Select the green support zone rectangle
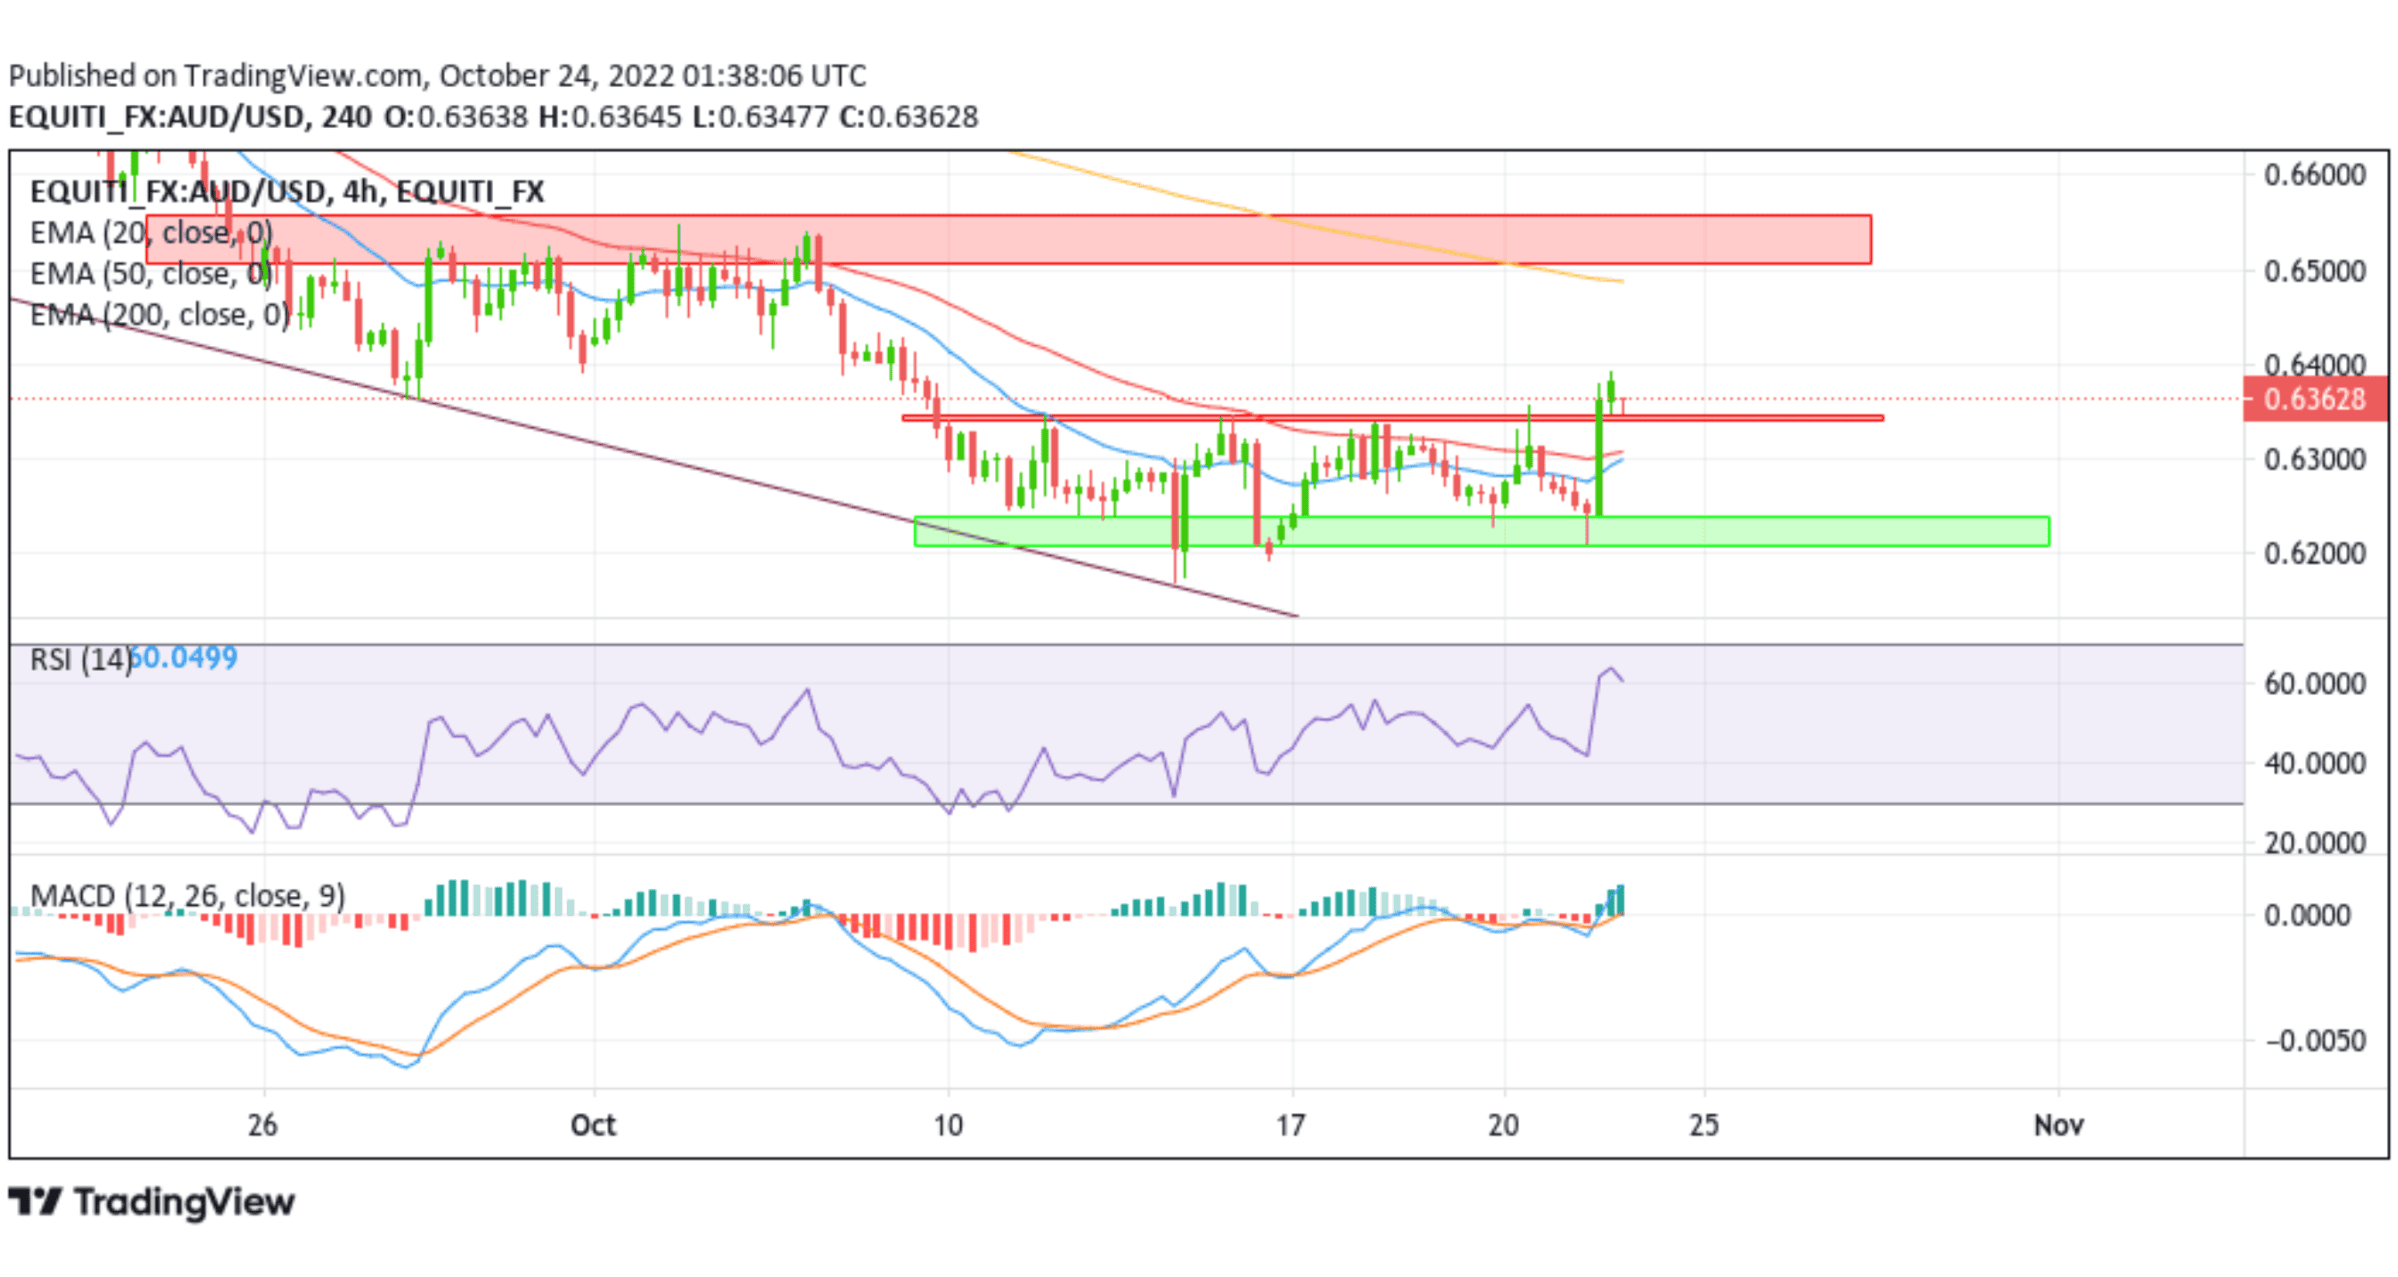Viewport: 2398px width, 1277px height. pyautogui.click(x=1482, y=532)
